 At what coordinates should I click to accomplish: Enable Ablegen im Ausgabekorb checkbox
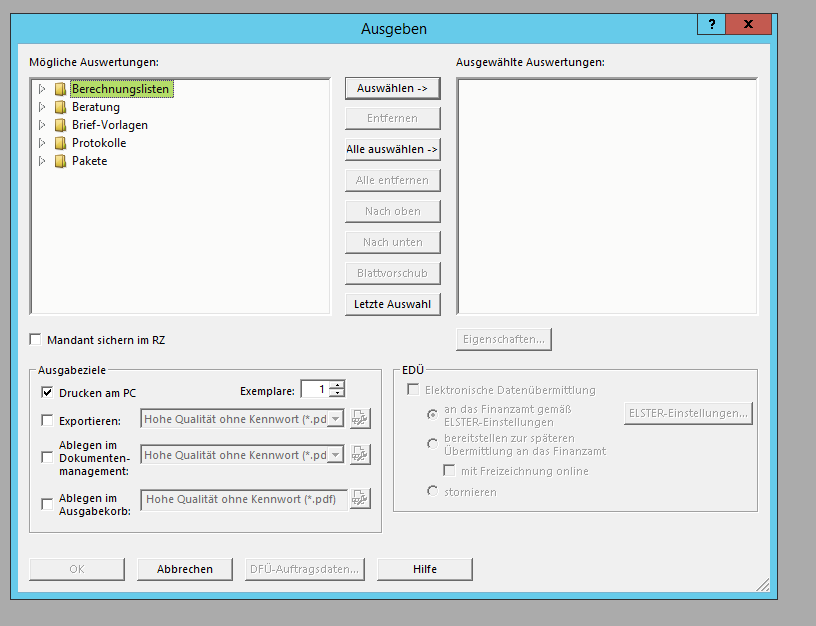coord(47,504)
